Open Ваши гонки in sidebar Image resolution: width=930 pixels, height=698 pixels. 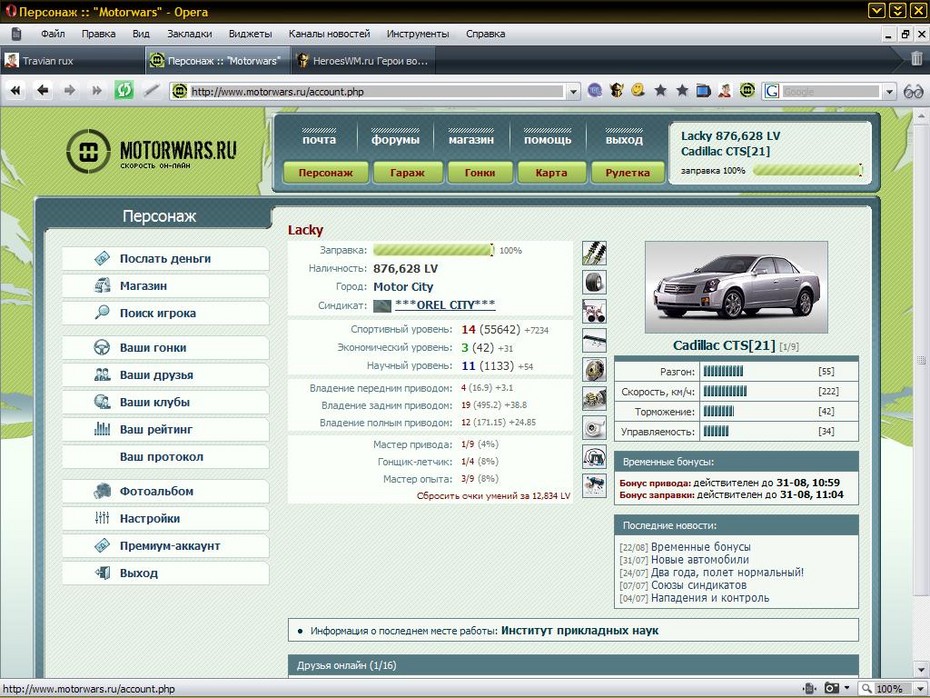(x=165, y=348)
